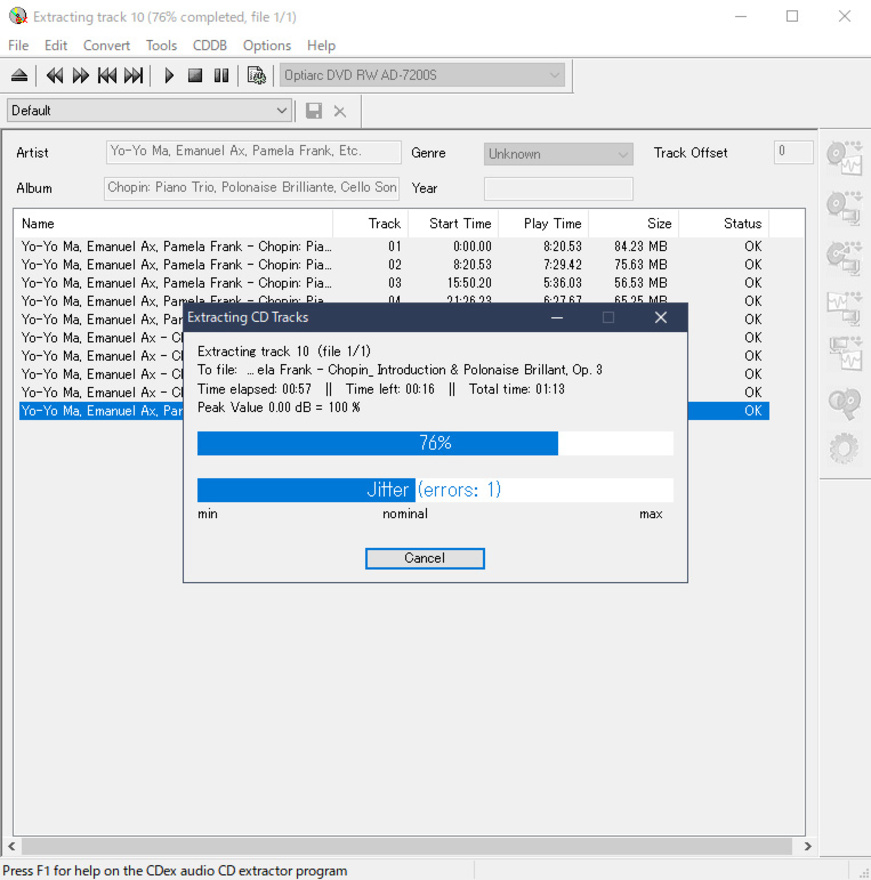This screenshot has width=871, height=880.
Task: Click the Artist text field
Action: [x=254, y=152]
